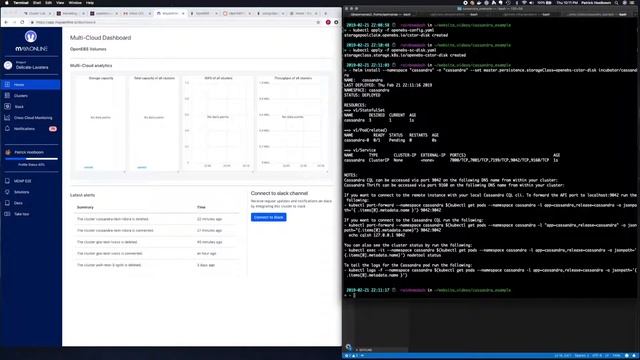
Task: Click the terminal prompt at the bottom
Action: pos(350,295)
